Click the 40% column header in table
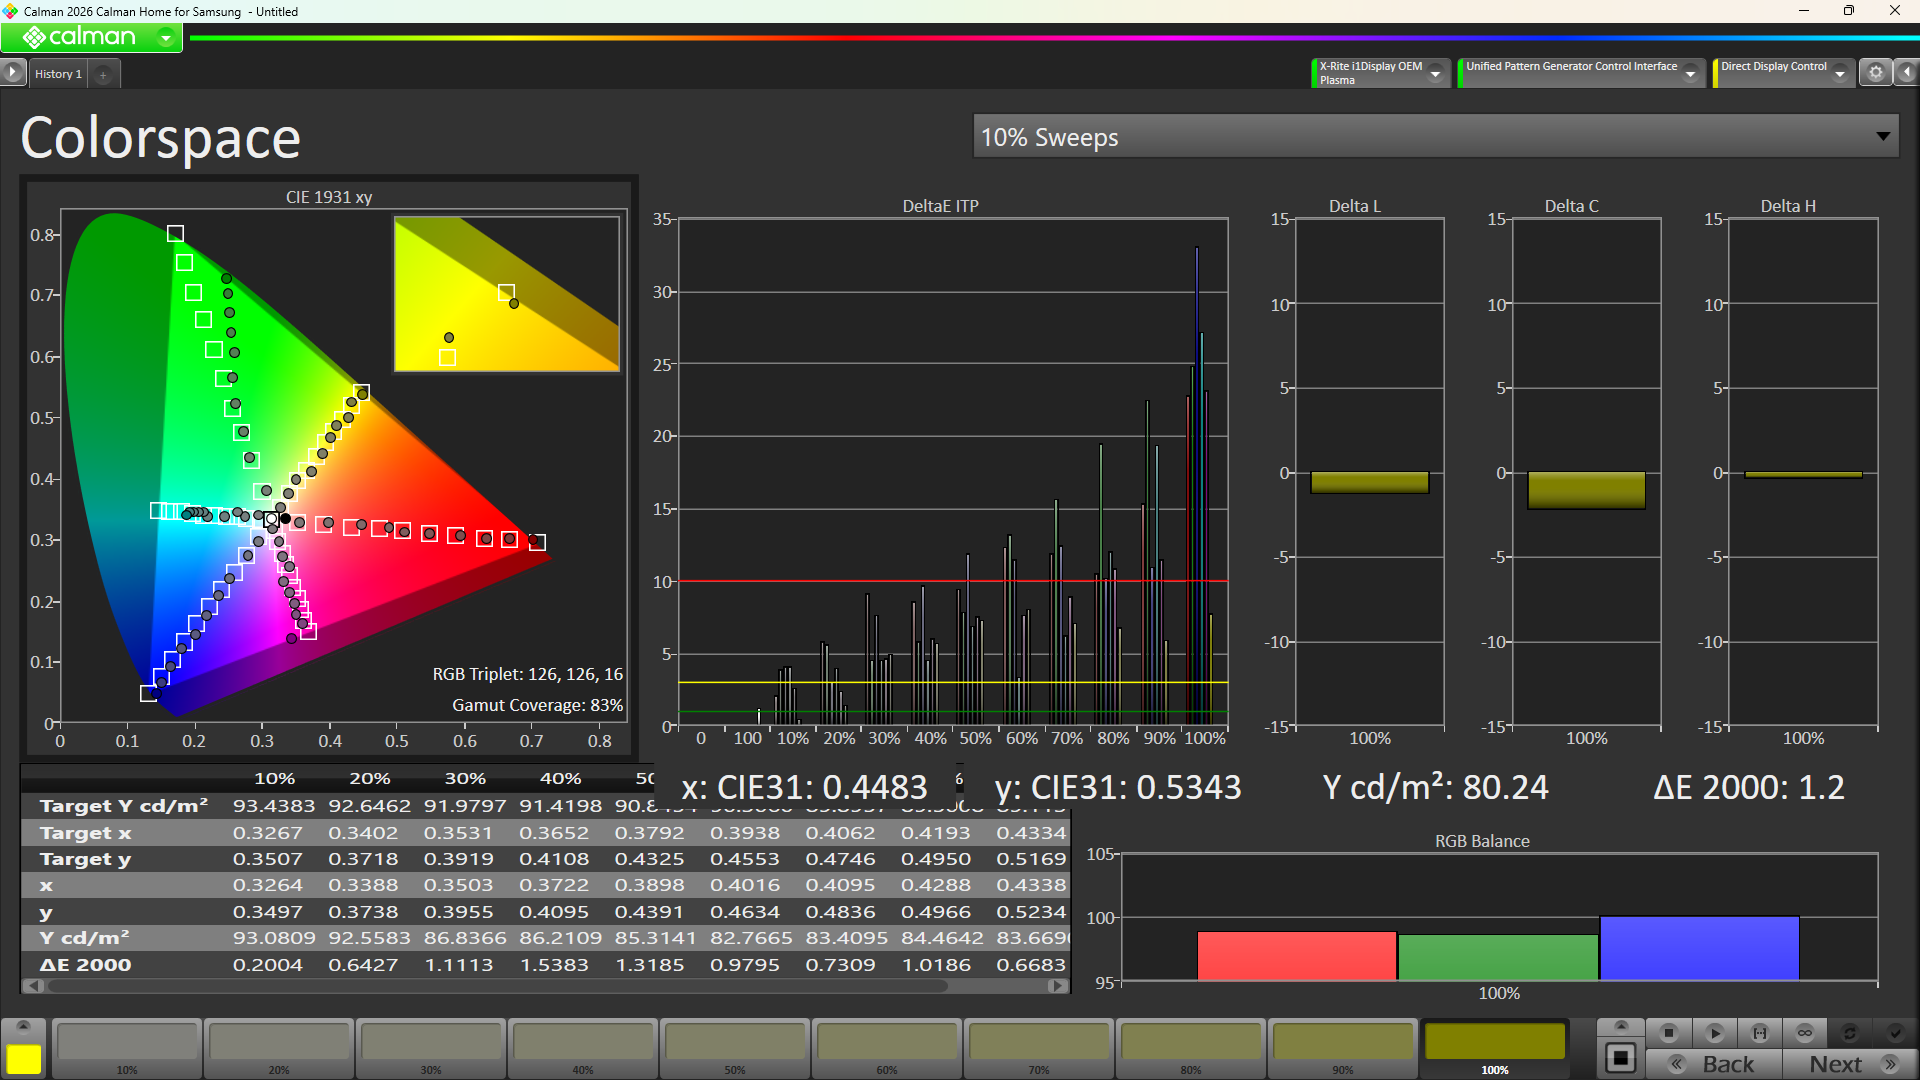1920x1080 pixels. [560, 778]
